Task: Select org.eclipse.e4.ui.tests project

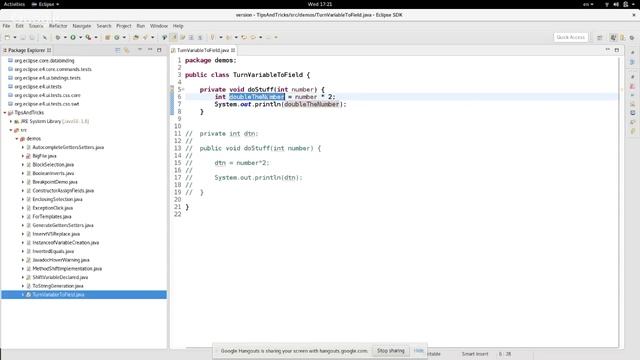Action: 38,87
